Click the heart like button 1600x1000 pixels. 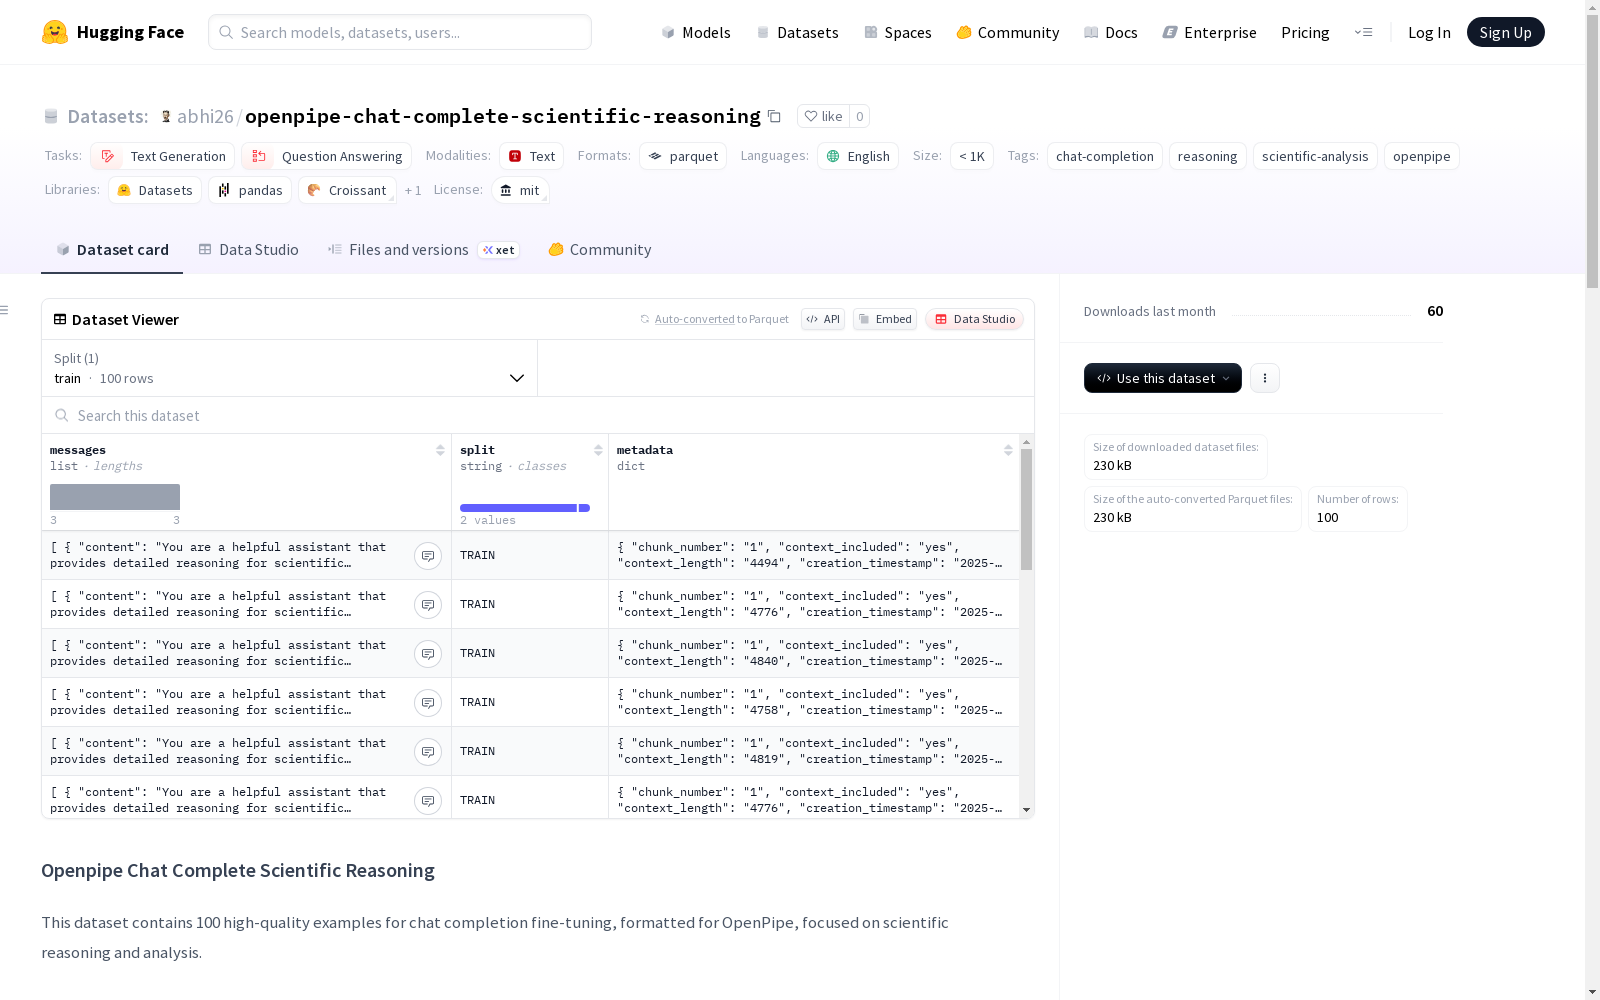tap(823, 116)
